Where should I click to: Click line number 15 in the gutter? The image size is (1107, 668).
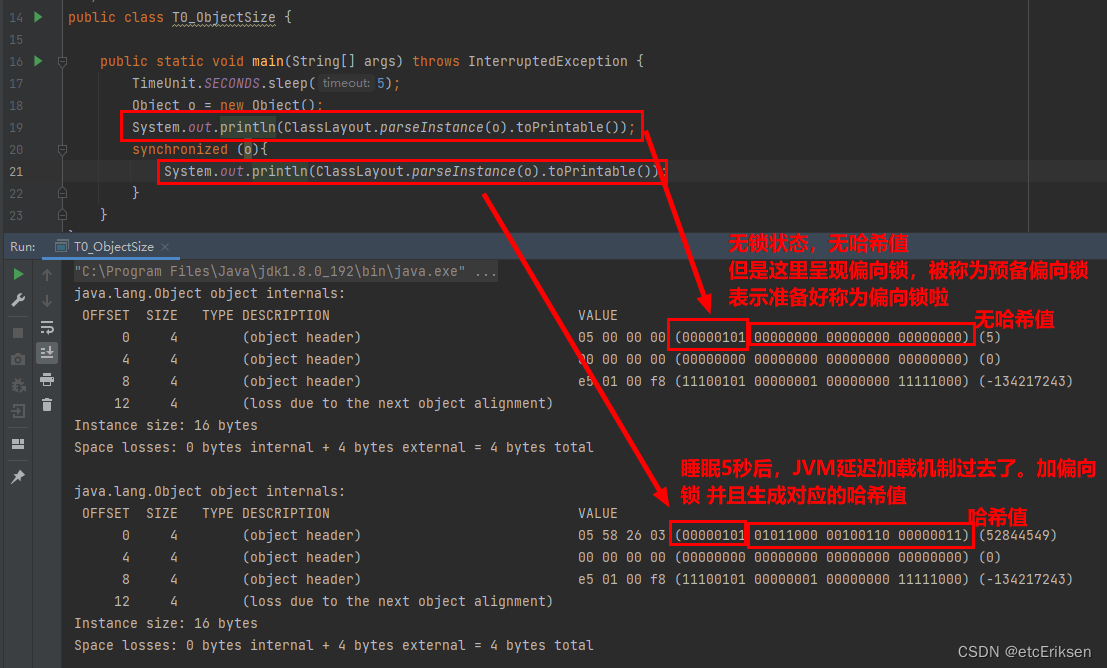point(16,40)
